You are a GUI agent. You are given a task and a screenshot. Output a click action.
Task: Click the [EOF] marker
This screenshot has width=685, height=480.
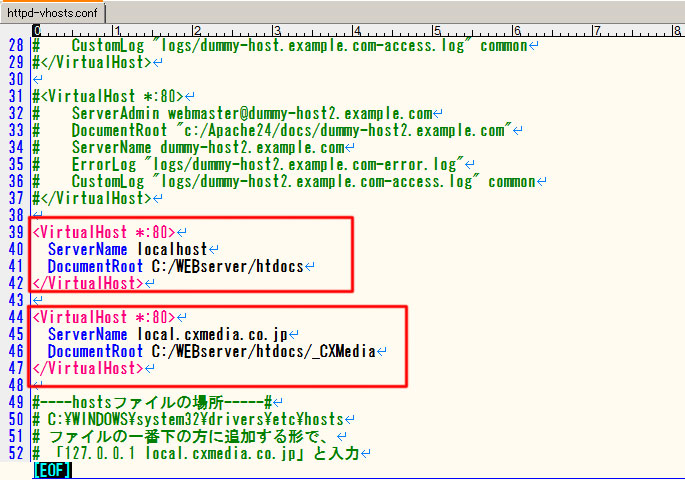52,470
